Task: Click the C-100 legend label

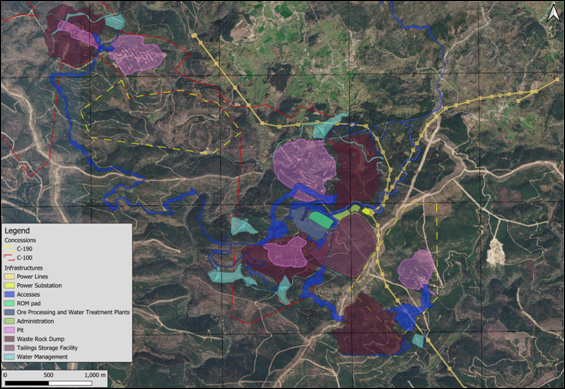Action: tap(25, 258)
